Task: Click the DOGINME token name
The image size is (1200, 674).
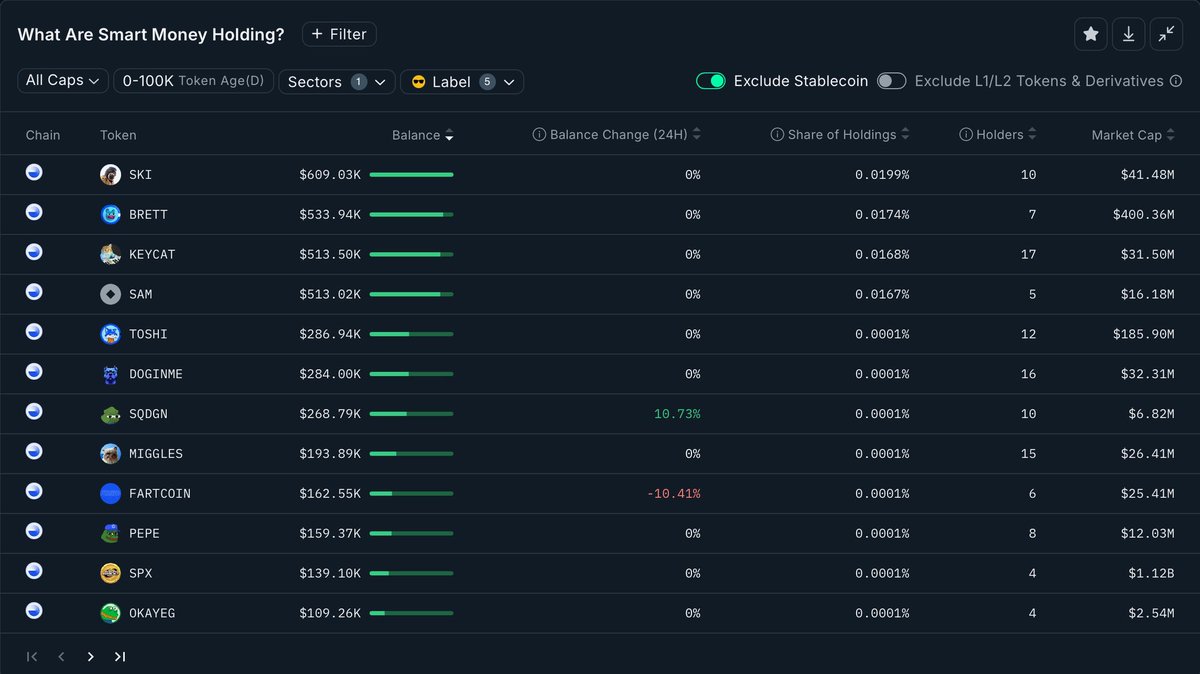Action: pyautogui.click(x=155, y=374)
